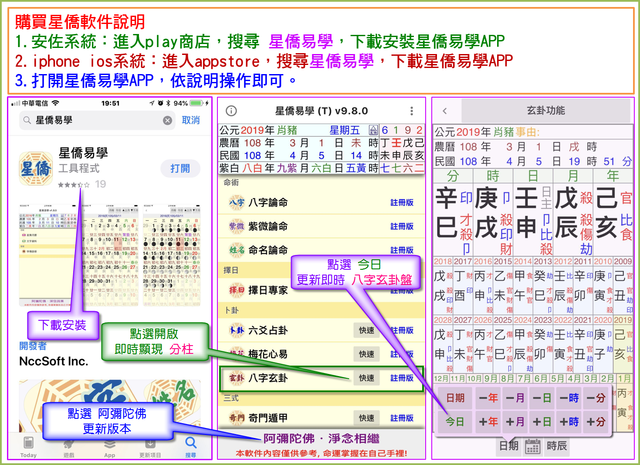
Task: Go back using the 玄卦功能 back chevron
Action: [x=444, y=110]
